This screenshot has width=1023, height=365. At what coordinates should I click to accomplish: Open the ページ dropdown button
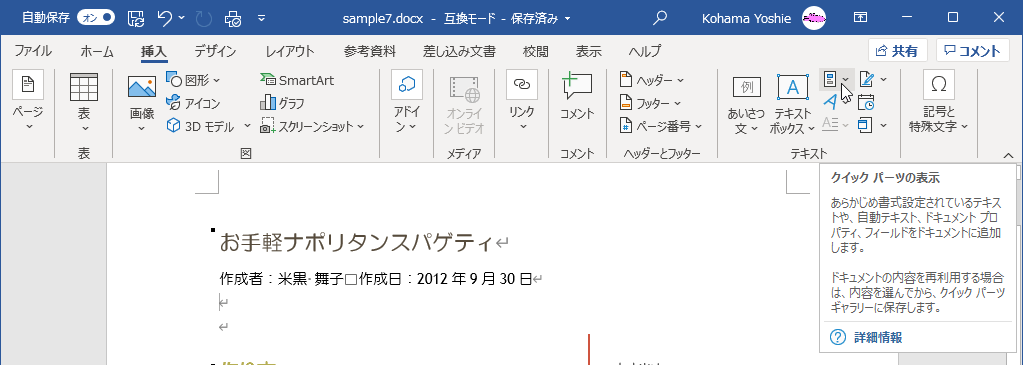click(28, 101)
